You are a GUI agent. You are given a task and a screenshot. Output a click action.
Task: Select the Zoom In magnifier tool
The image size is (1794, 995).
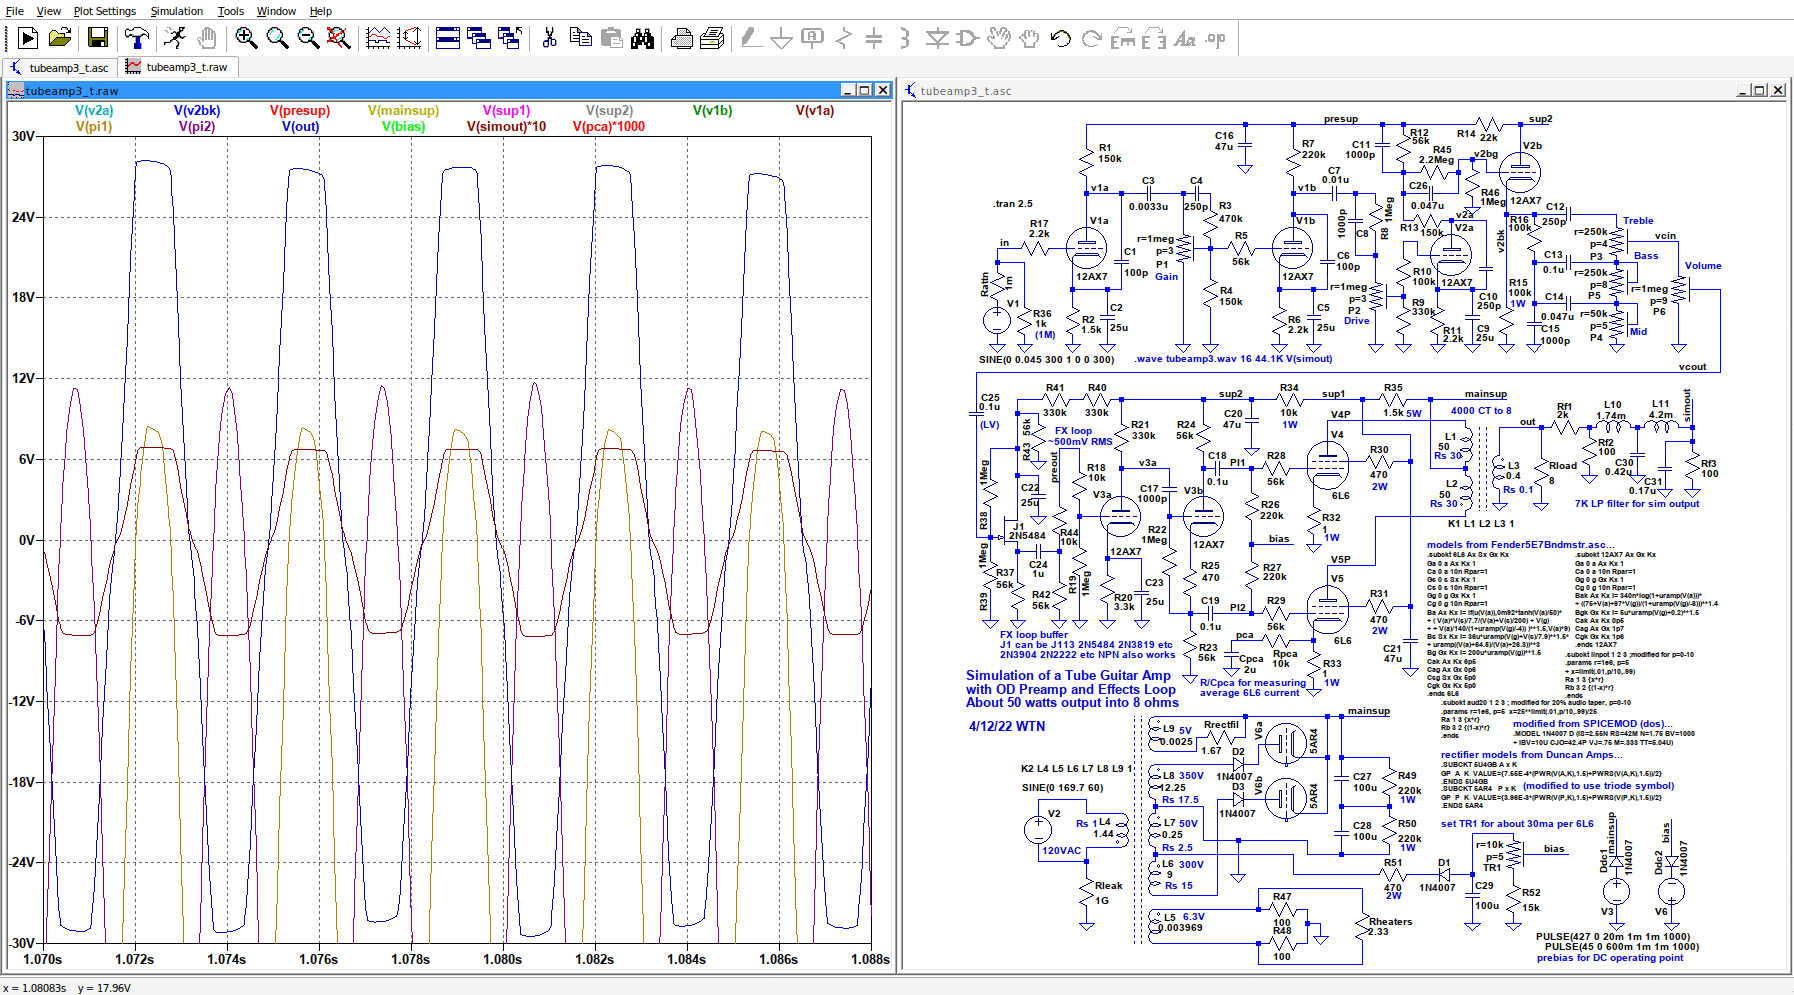(x=246, y=38)
